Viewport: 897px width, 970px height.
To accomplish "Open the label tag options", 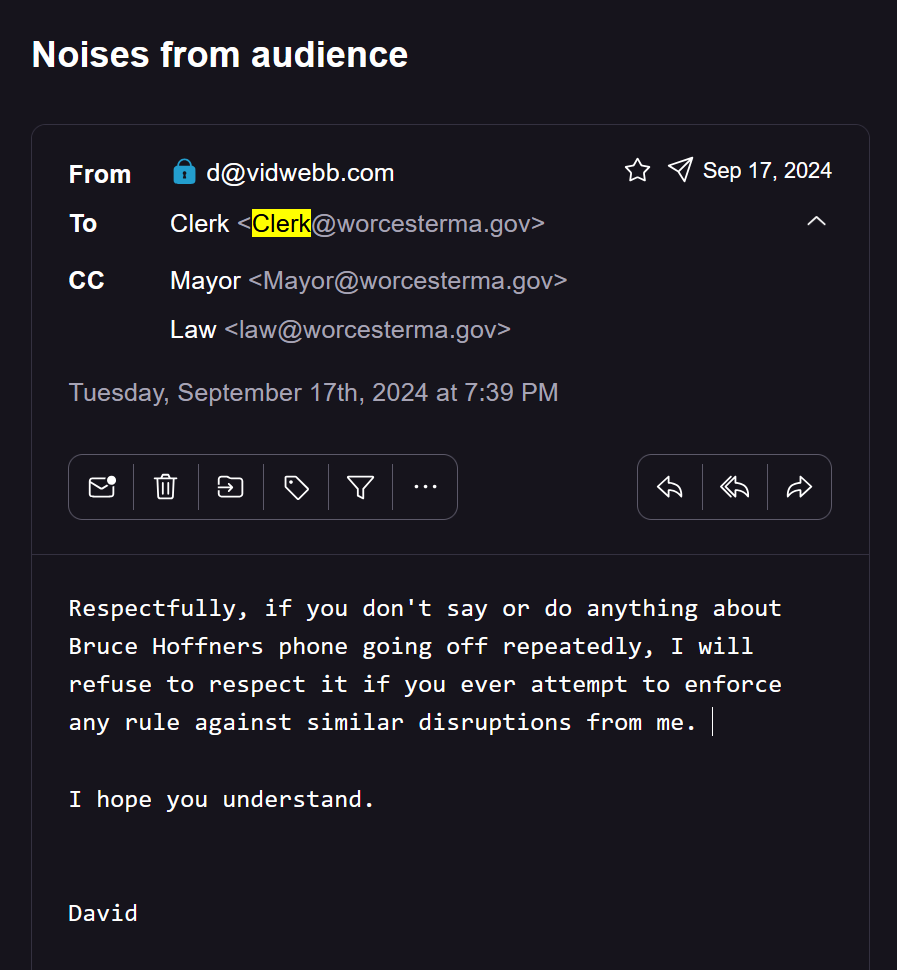I will coord(296,487).
